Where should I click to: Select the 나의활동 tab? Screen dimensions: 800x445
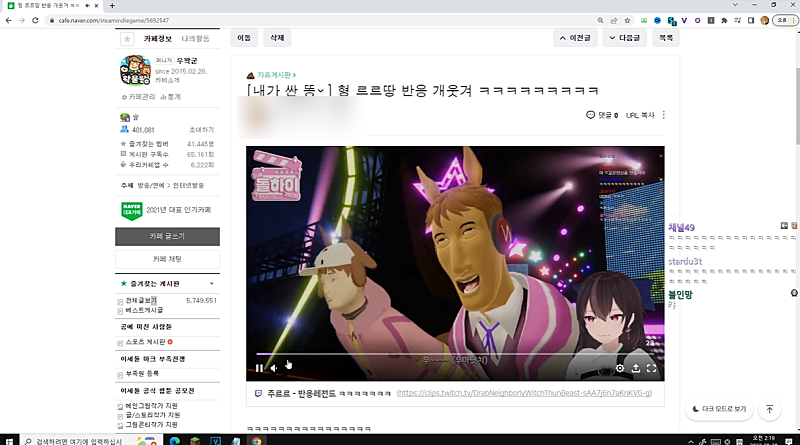[195, 39]
